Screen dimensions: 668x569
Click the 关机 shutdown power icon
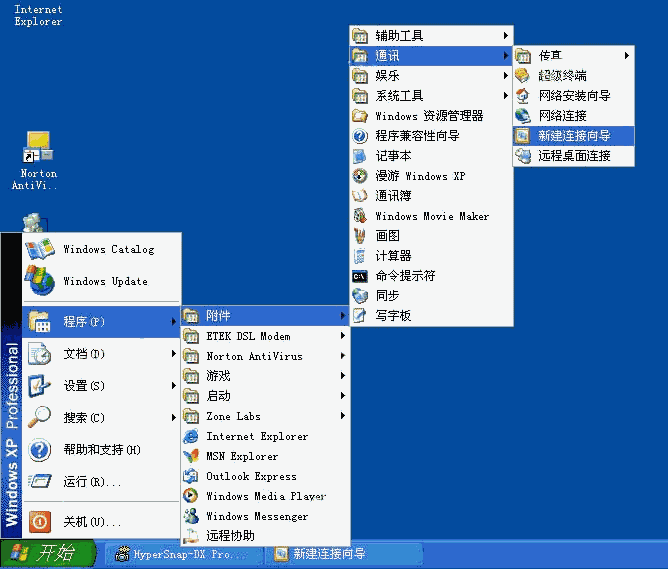coord(40,521)
